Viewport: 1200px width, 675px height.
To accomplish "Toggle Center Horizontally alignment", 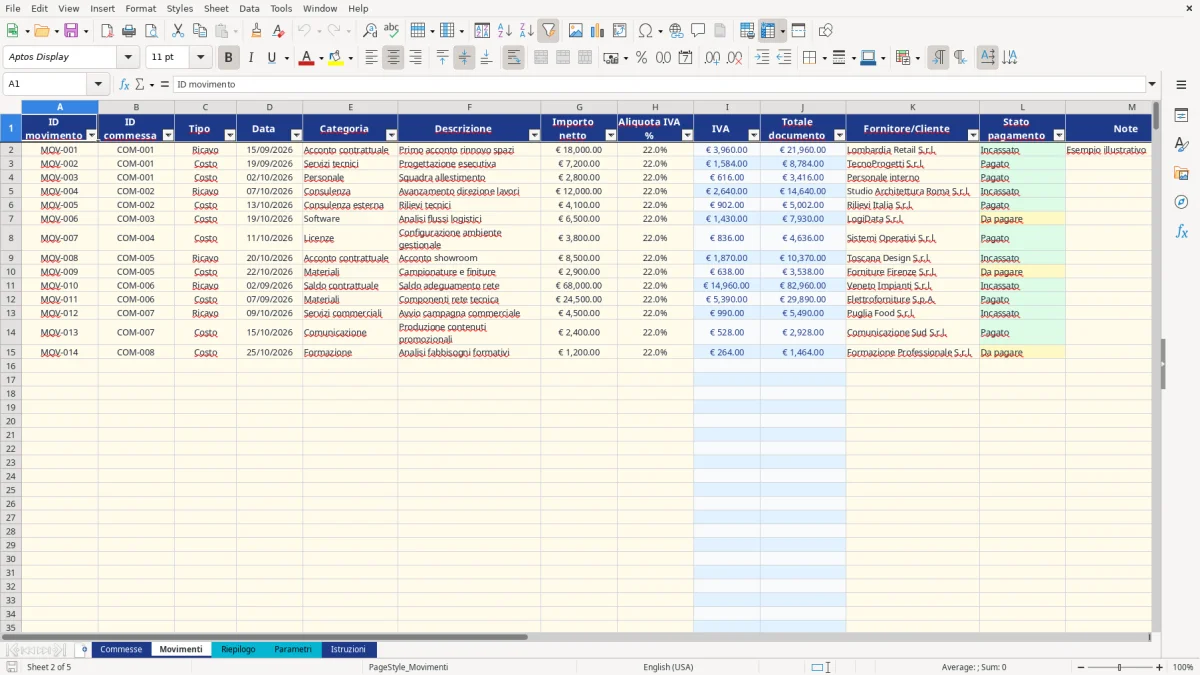I will 393,58.
